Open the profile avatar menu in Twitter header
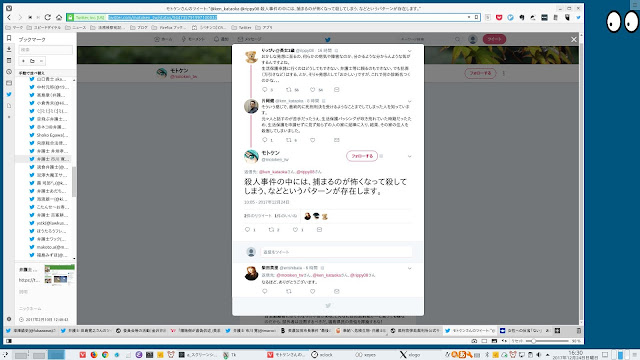The height and width of the screenshot is (360, 640). (473, 39)
